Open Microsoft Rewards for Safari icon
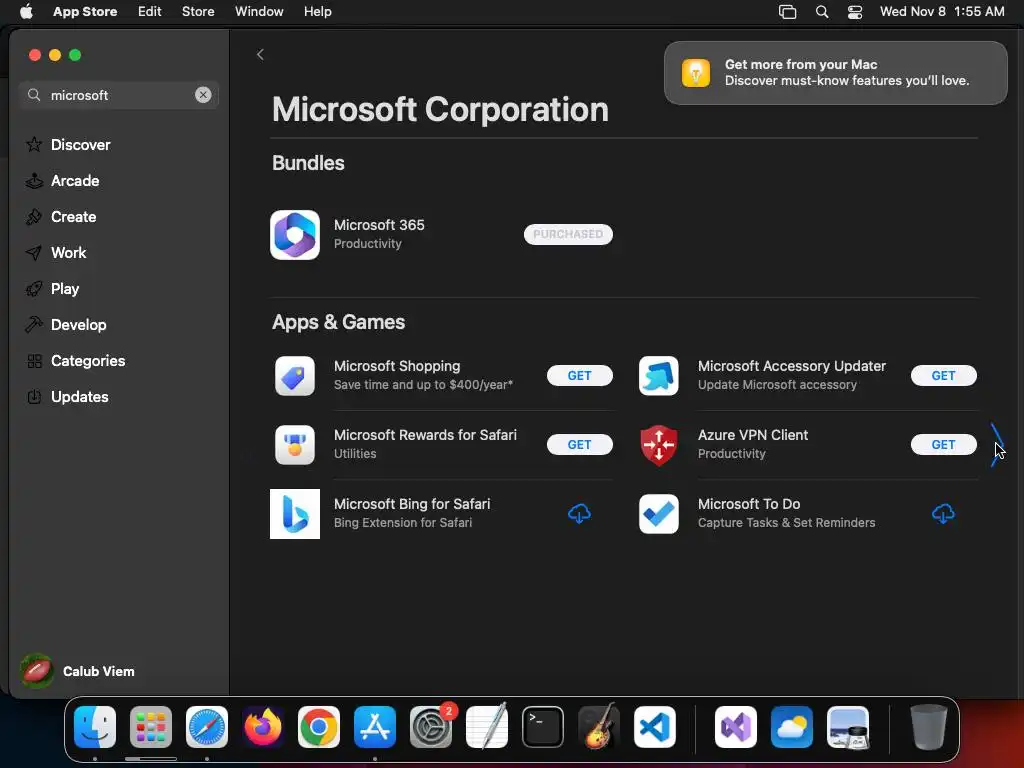This screenshot has height=768, width=1024. [295, 445]
